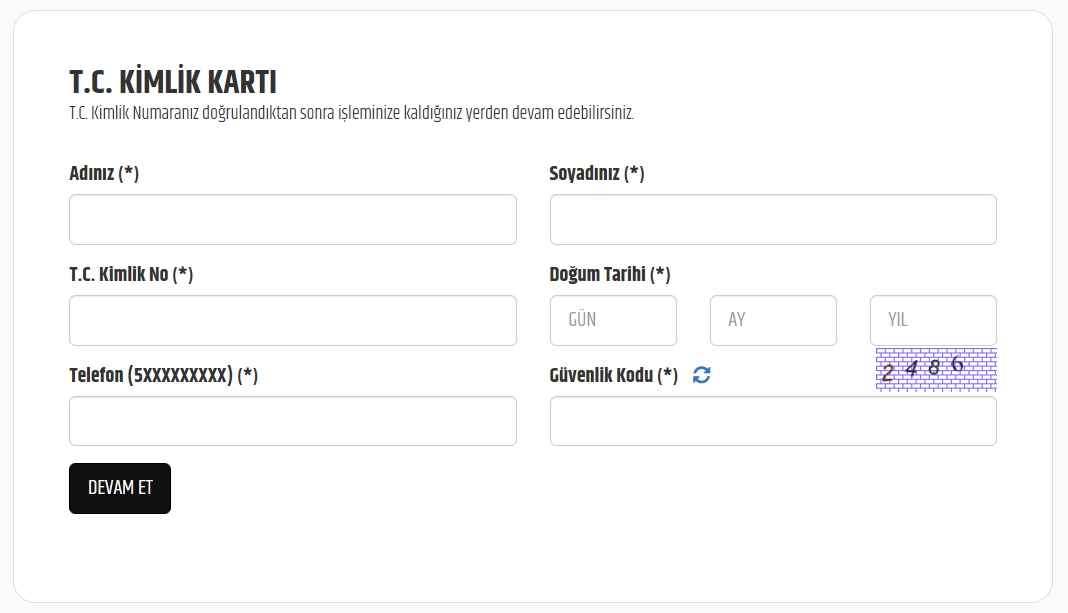Image resolution: width=1068 pixels, height=613 pixels.
Task: Click the asterisk beside Doğum Tarihi
Action: [x=661, y=273]
